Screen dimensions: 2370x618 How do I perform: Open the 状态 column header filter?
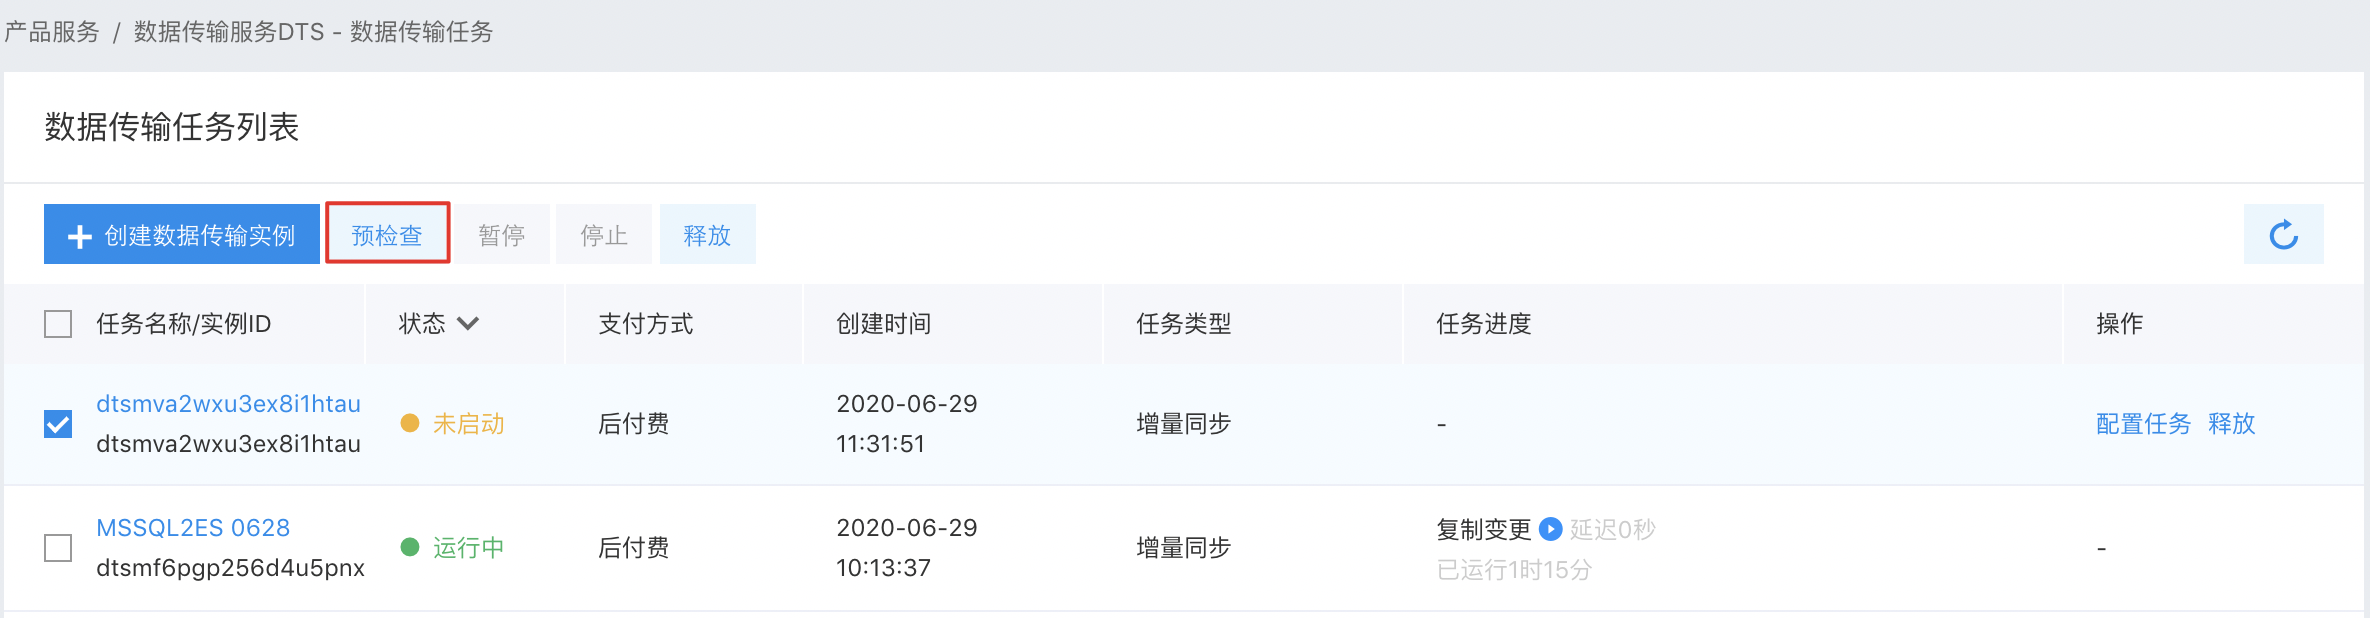[x=439, y=324]
